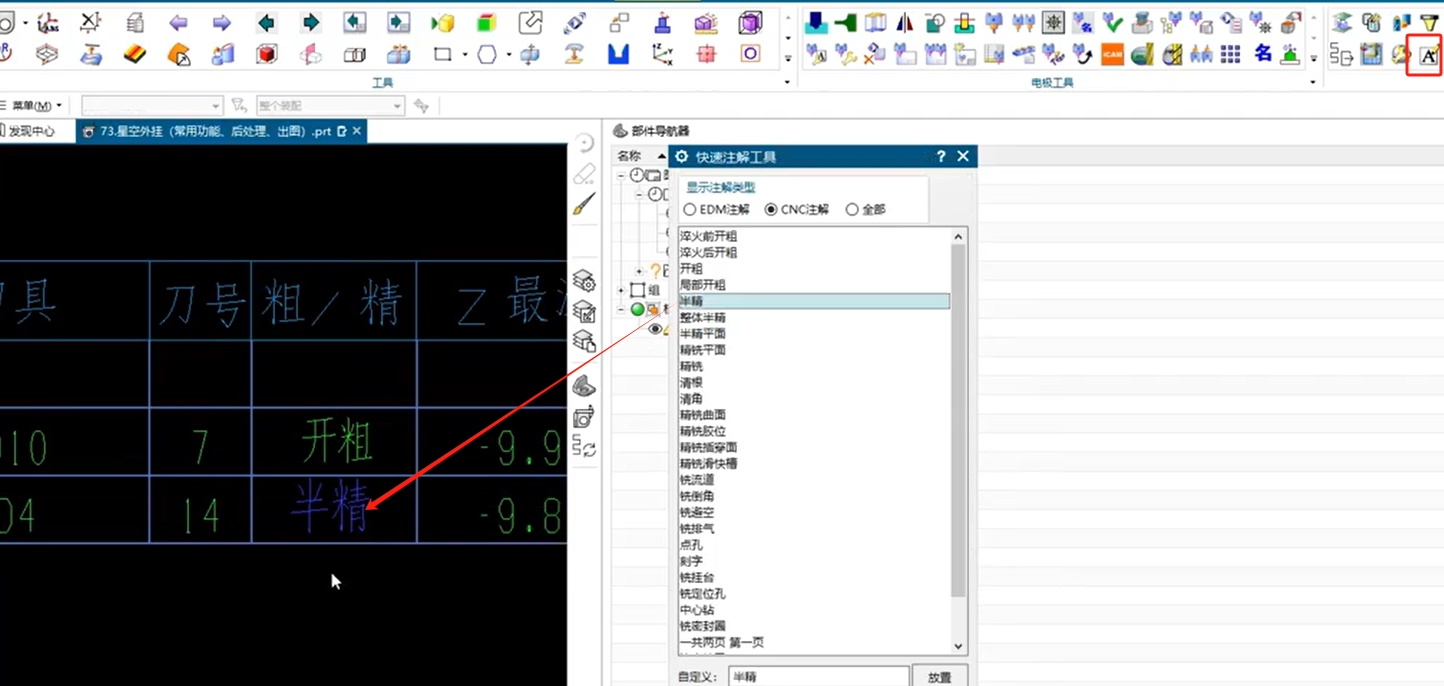Toggle the eye visibility icon in navigator
1444x686 pixels.
655,328
